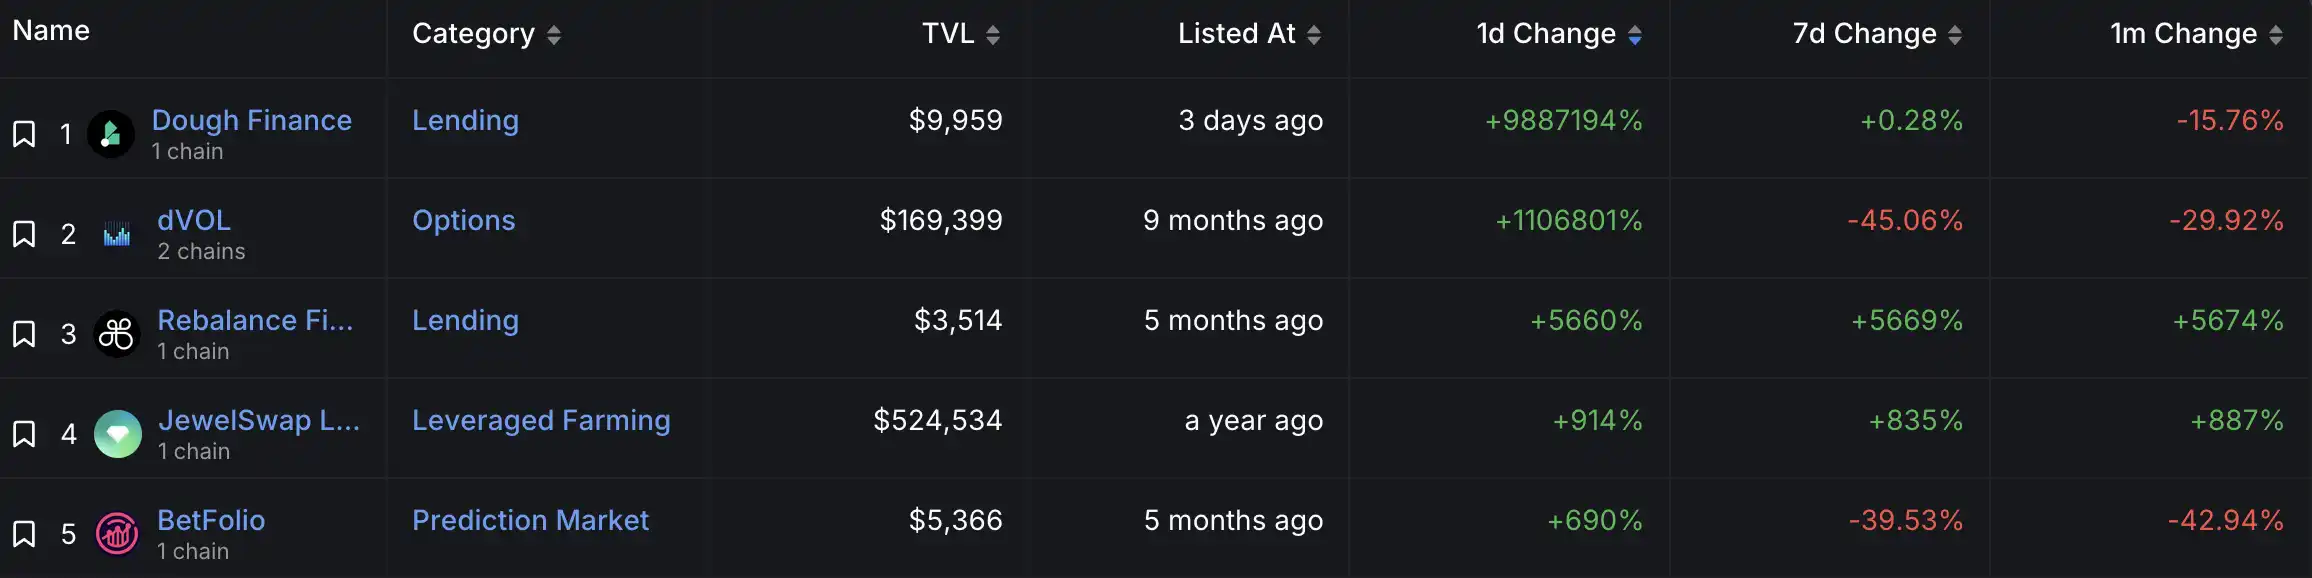Open the Options category link
2312x578 pixels.
tap(464, 220)
